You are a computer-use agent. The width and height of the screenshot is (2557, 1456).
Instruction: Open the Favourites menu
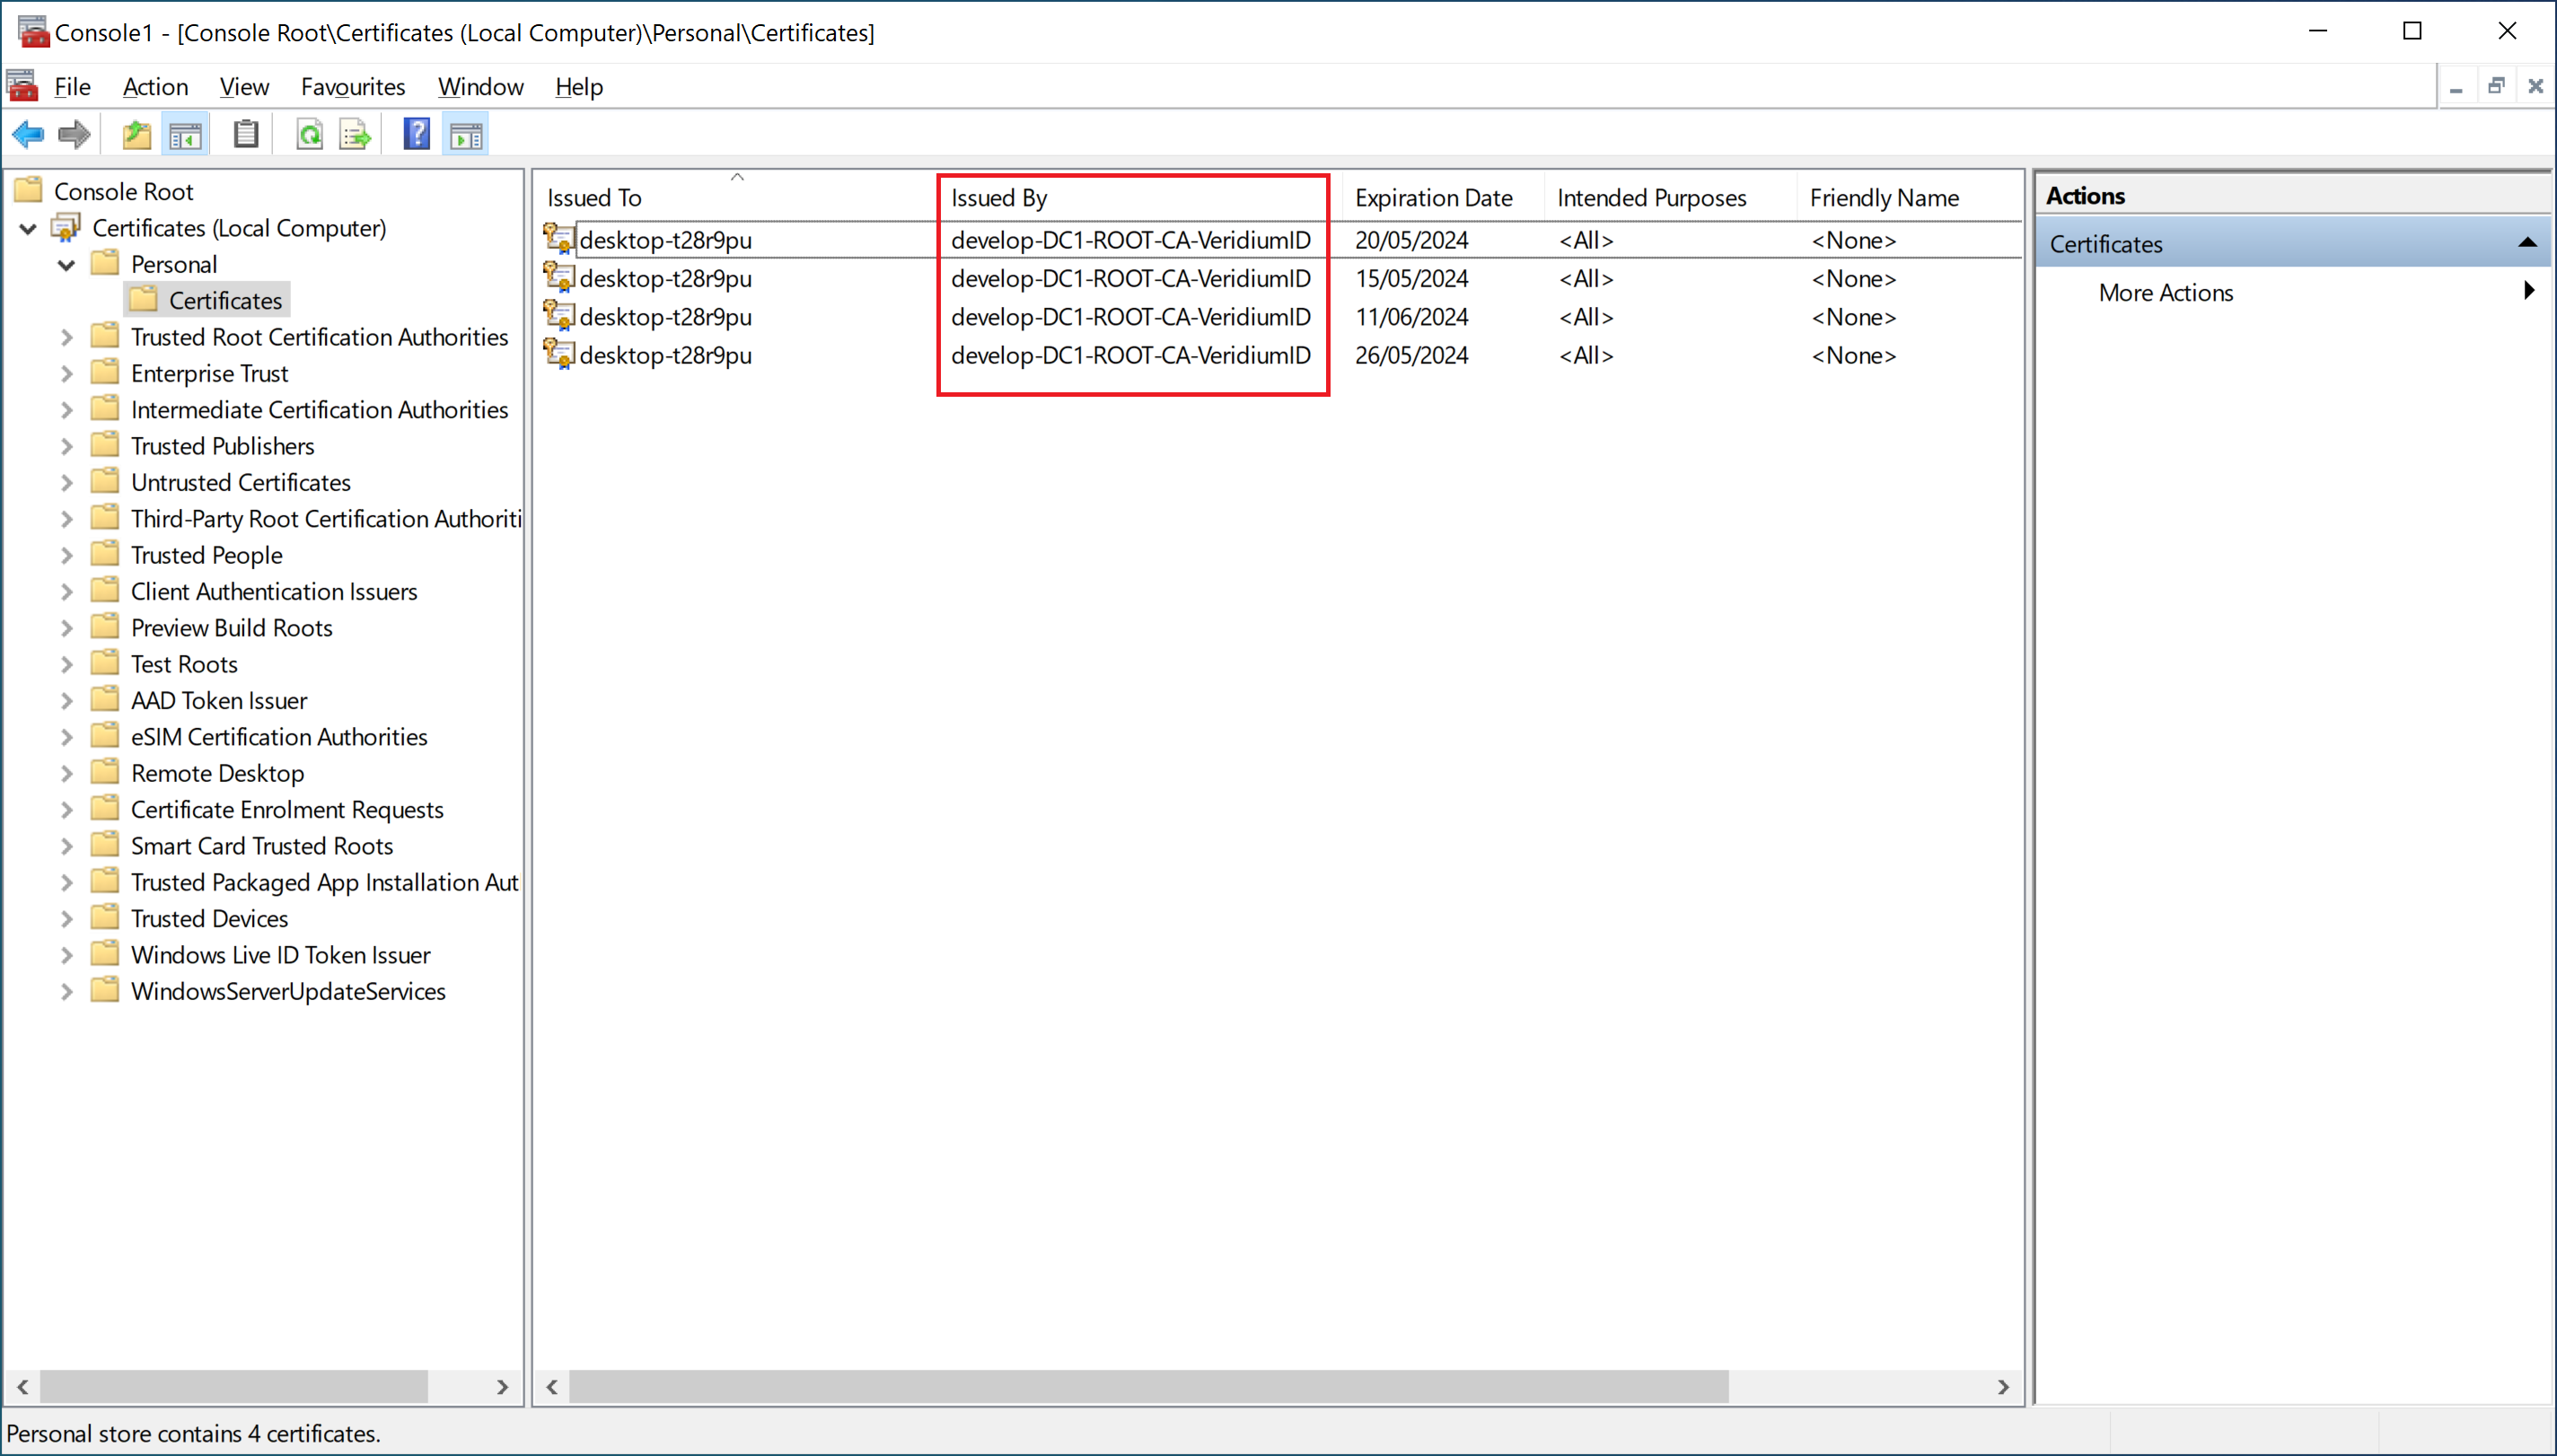click(352, 87)
